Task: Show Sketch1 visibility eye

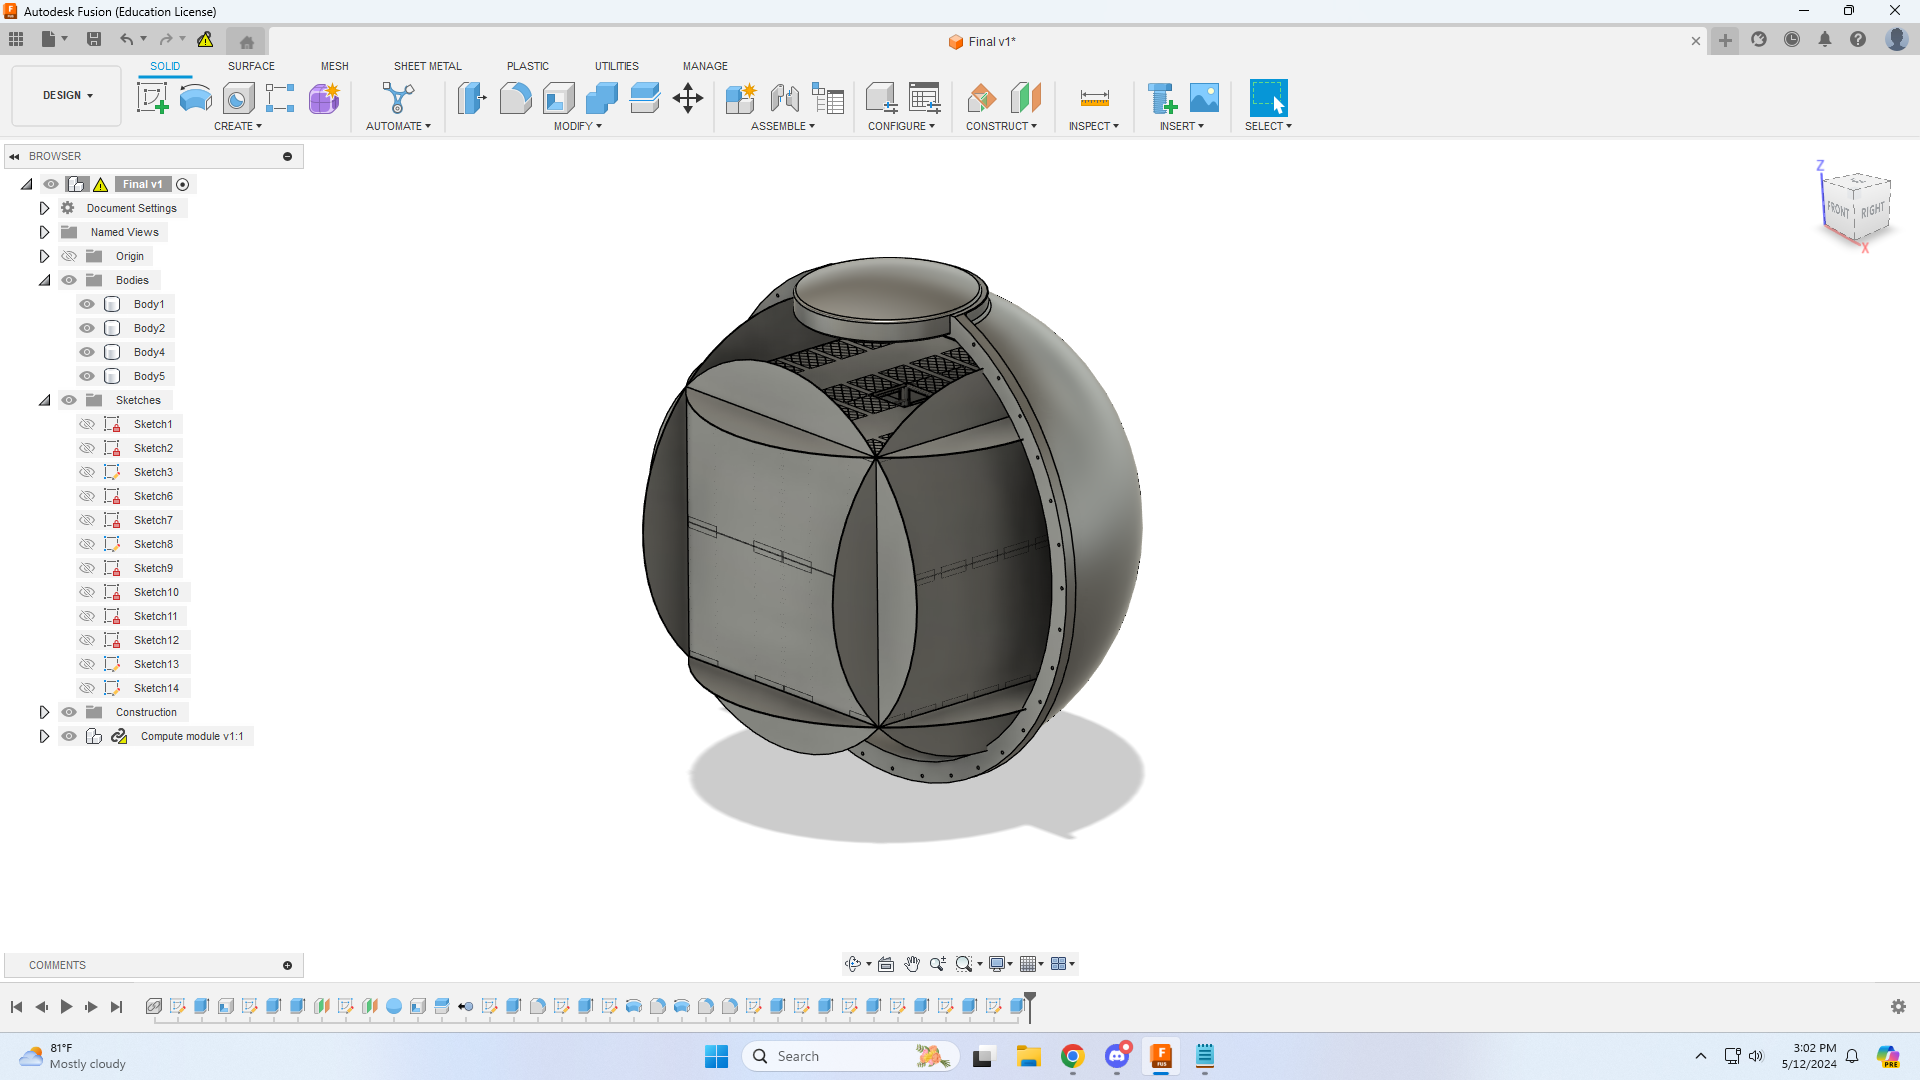Action: (x=87, y=424)
